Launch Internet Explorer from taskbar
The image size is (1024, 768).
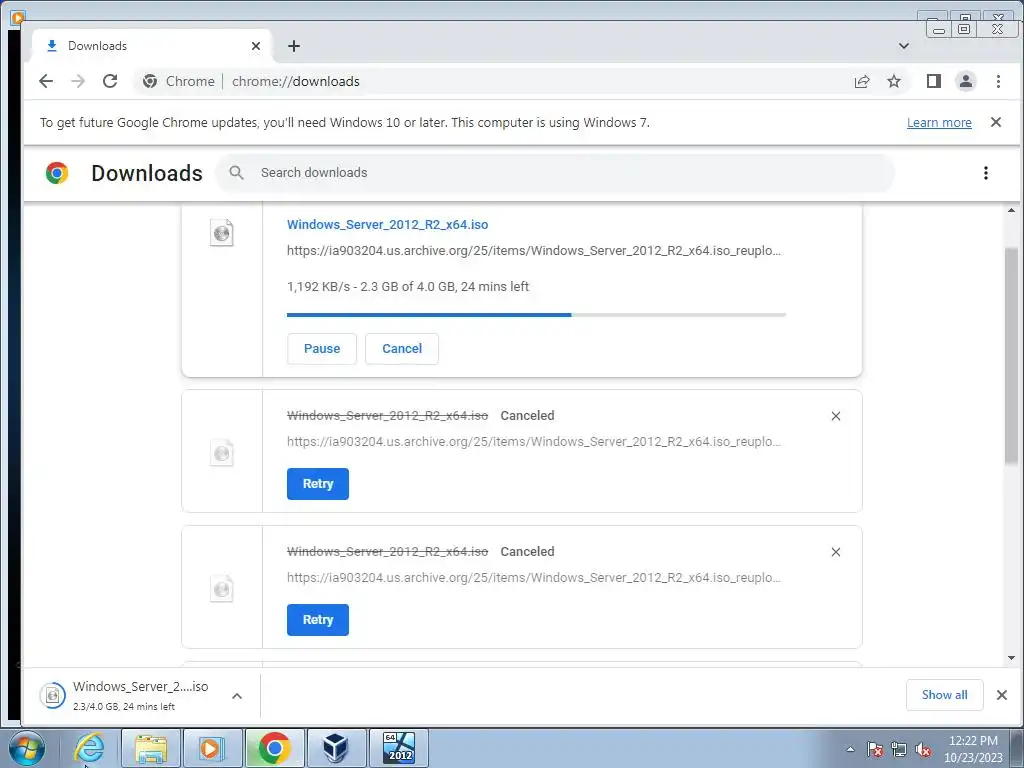(x=88, y=748)
